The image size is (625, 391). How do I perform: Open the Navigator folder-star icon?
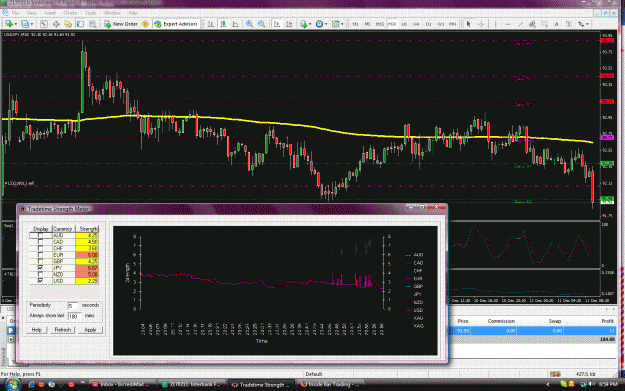pos(68,24)
